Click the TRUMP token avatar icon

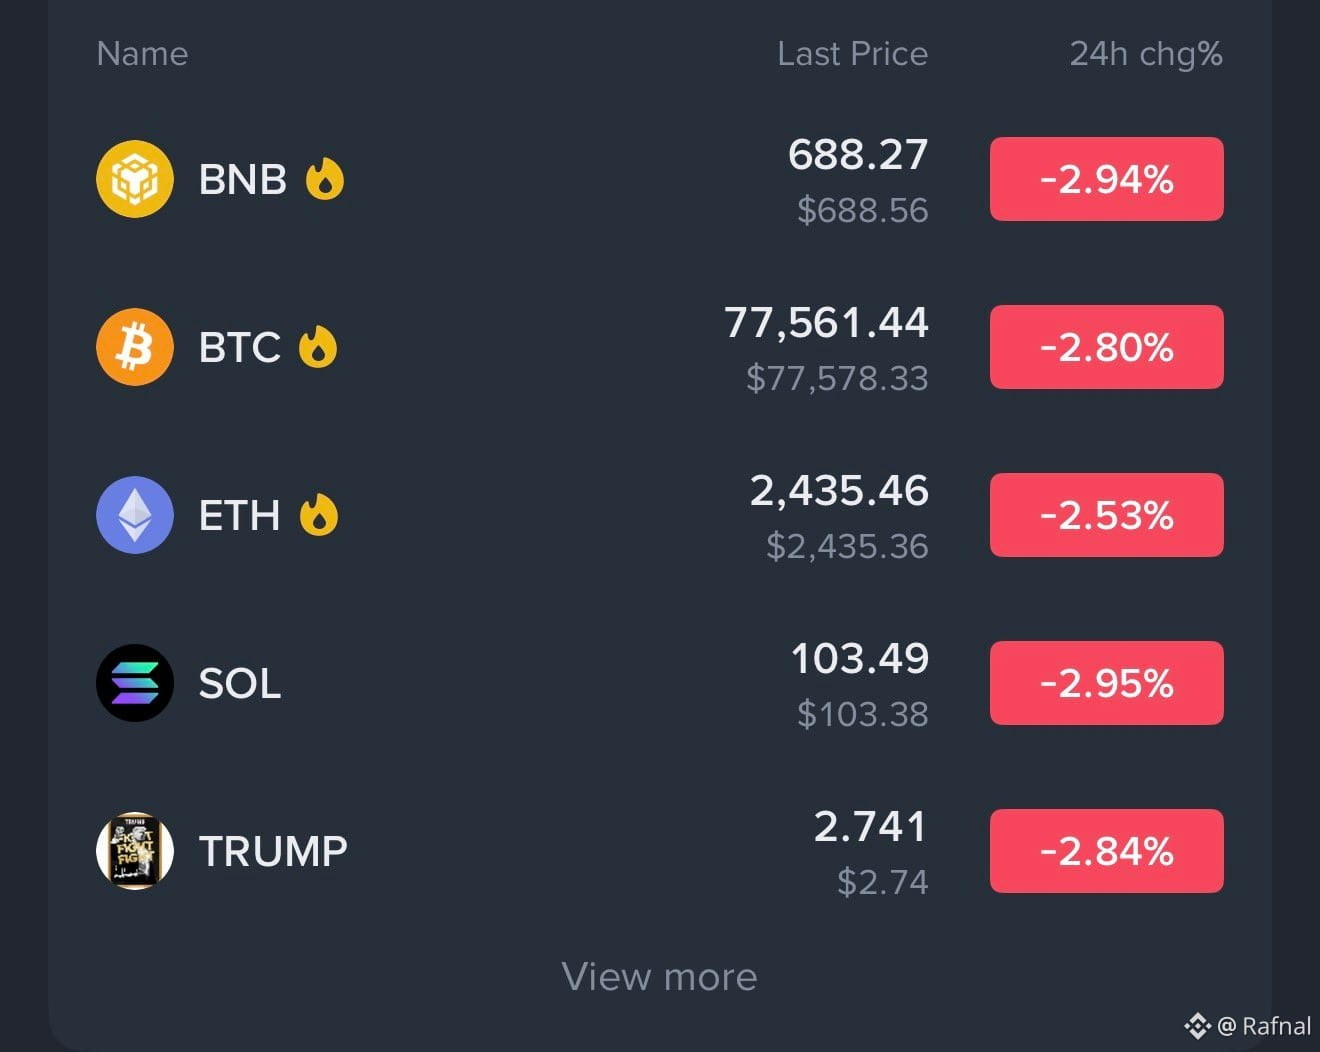135,851
